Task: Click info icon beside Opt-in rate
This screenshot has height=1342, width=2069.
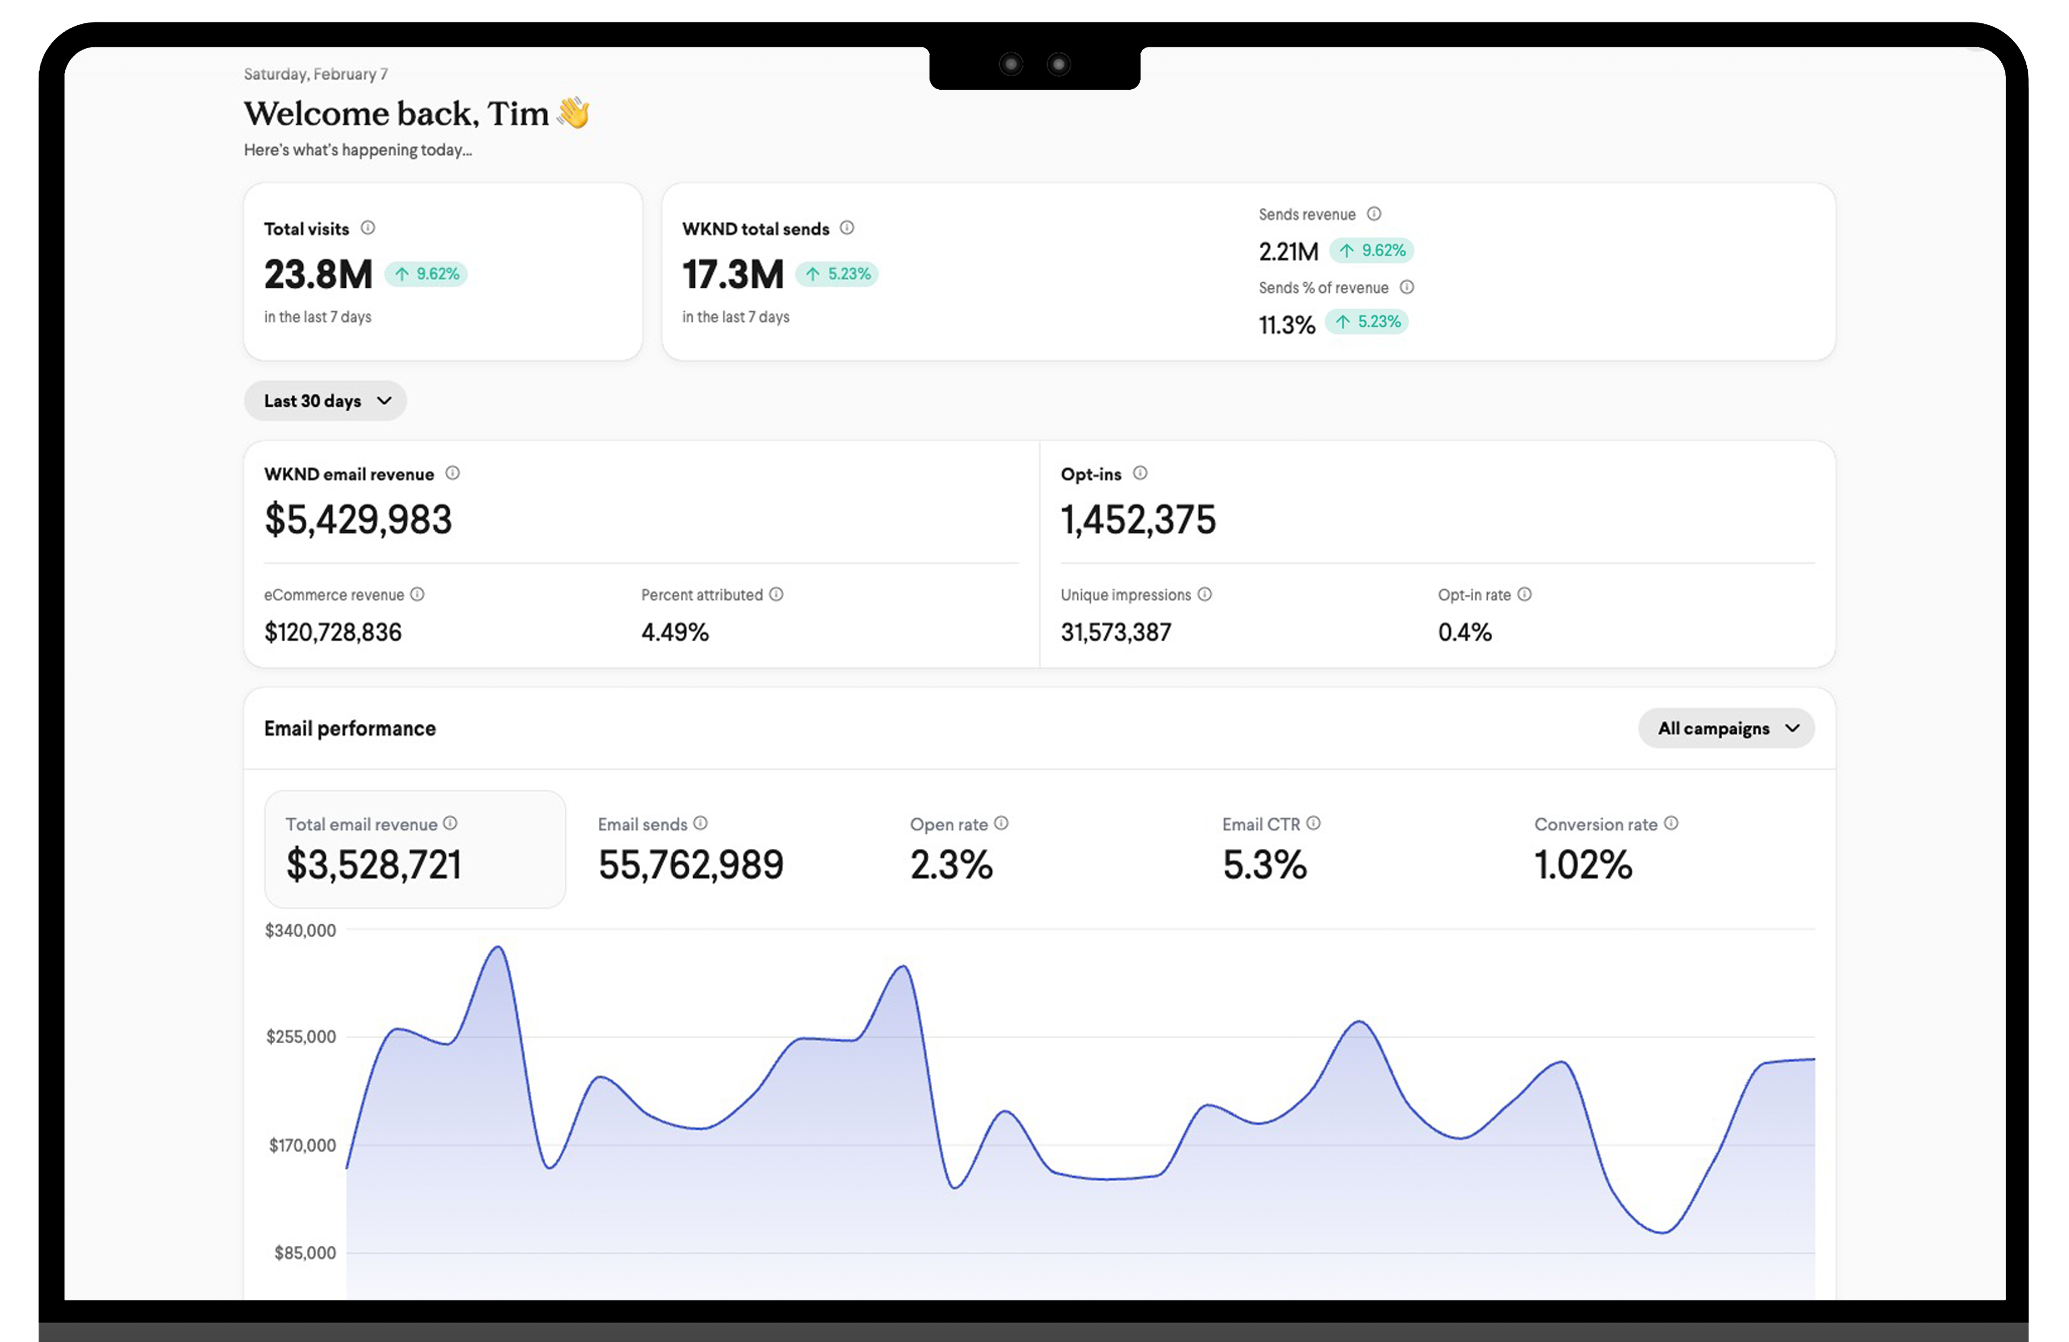Action: pyautogui.click(x=1524, y=594)
